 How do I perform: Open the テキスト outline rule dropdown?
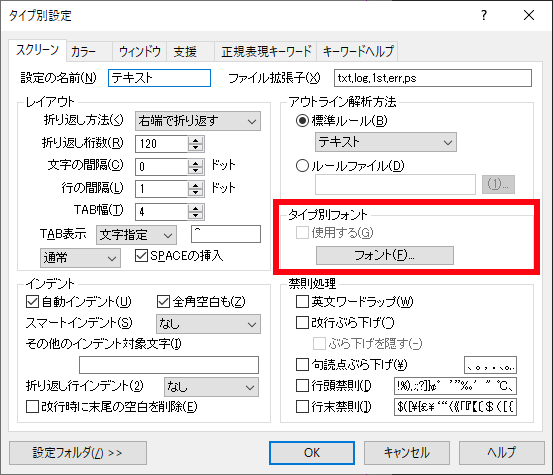(x=386, y=142)
